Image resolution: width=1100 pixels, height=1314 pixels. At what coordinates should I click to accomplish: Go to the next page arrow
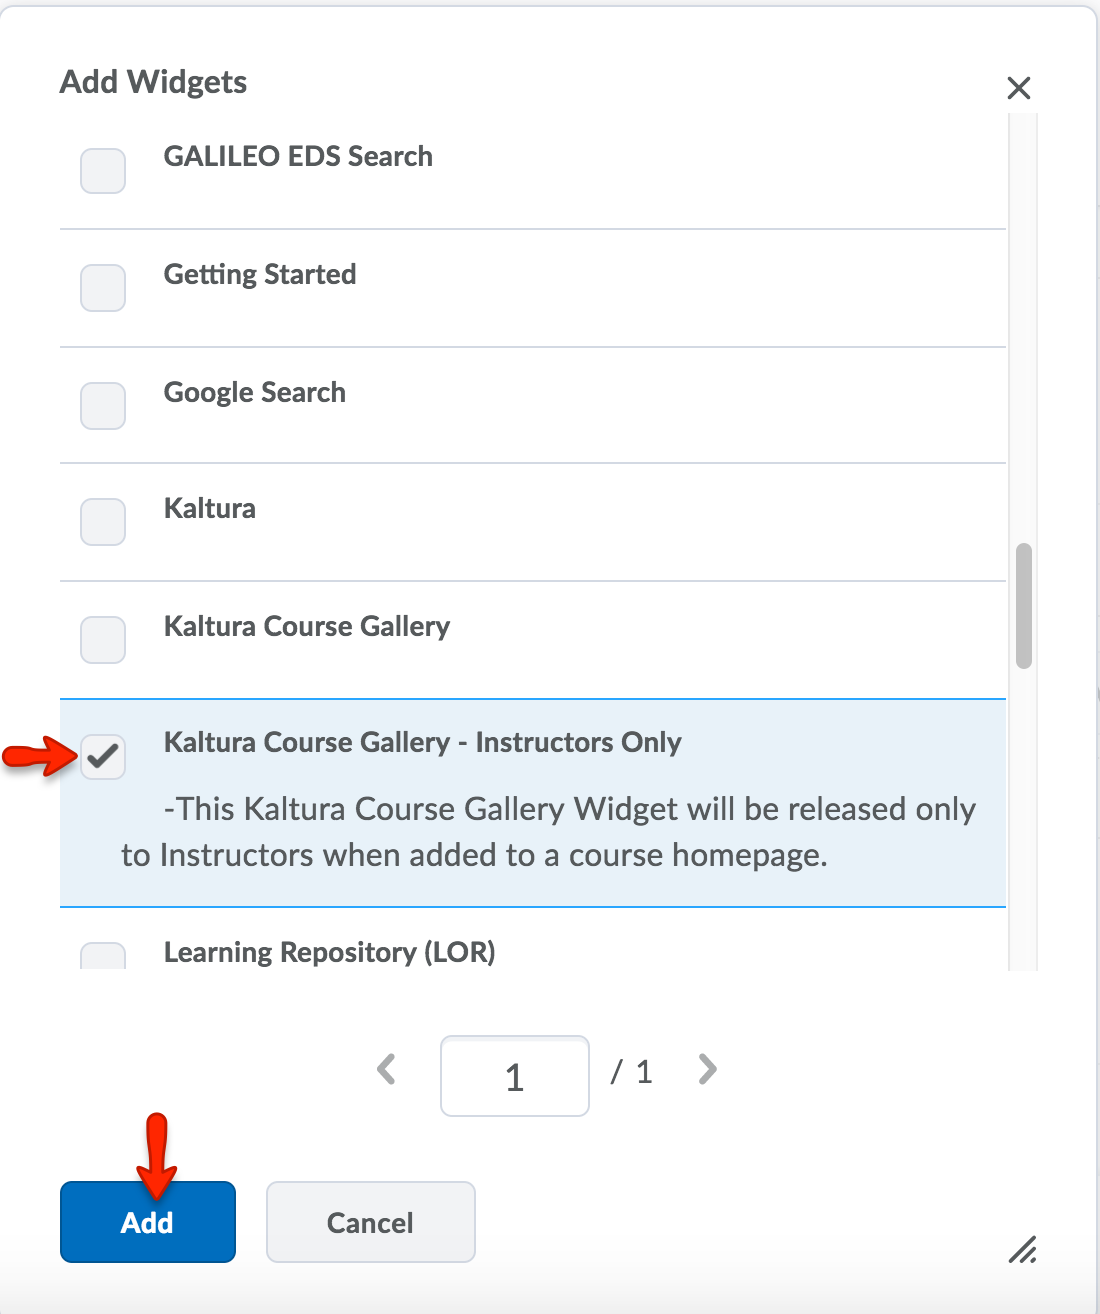coord(707,1070)
